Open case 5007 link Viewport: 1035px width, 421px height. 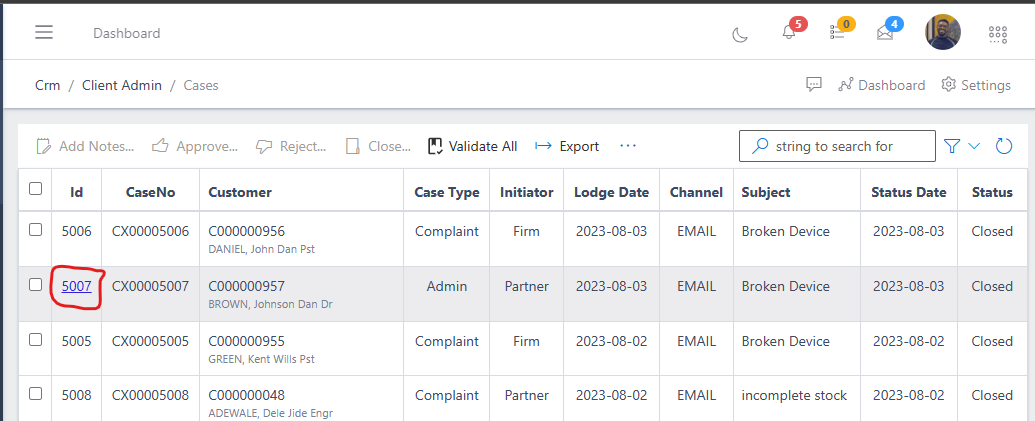[x=77, y=286]
